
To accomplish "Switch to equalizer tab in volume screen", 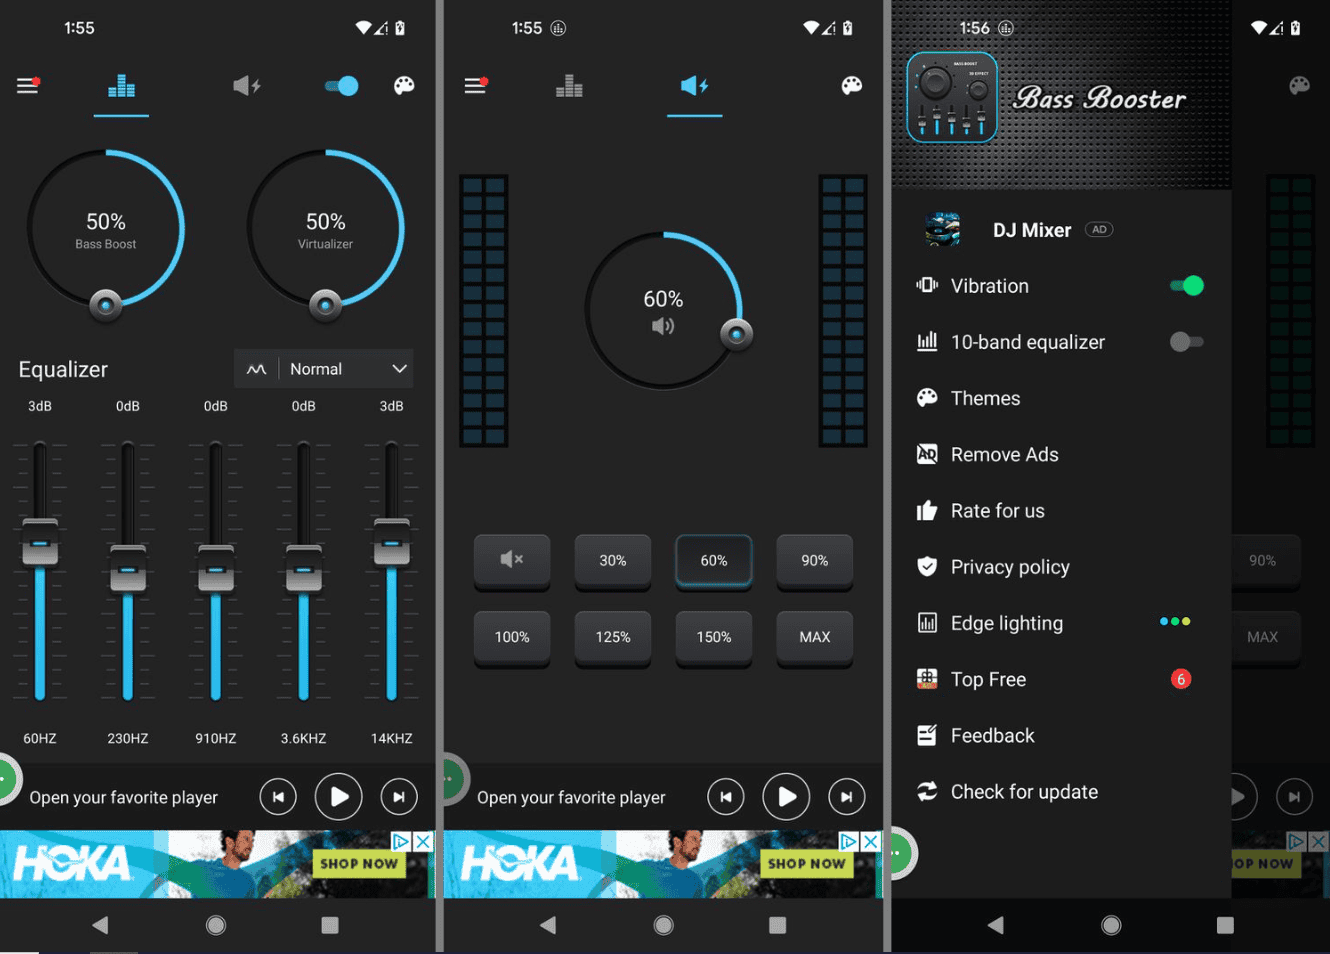I will 569,86.
